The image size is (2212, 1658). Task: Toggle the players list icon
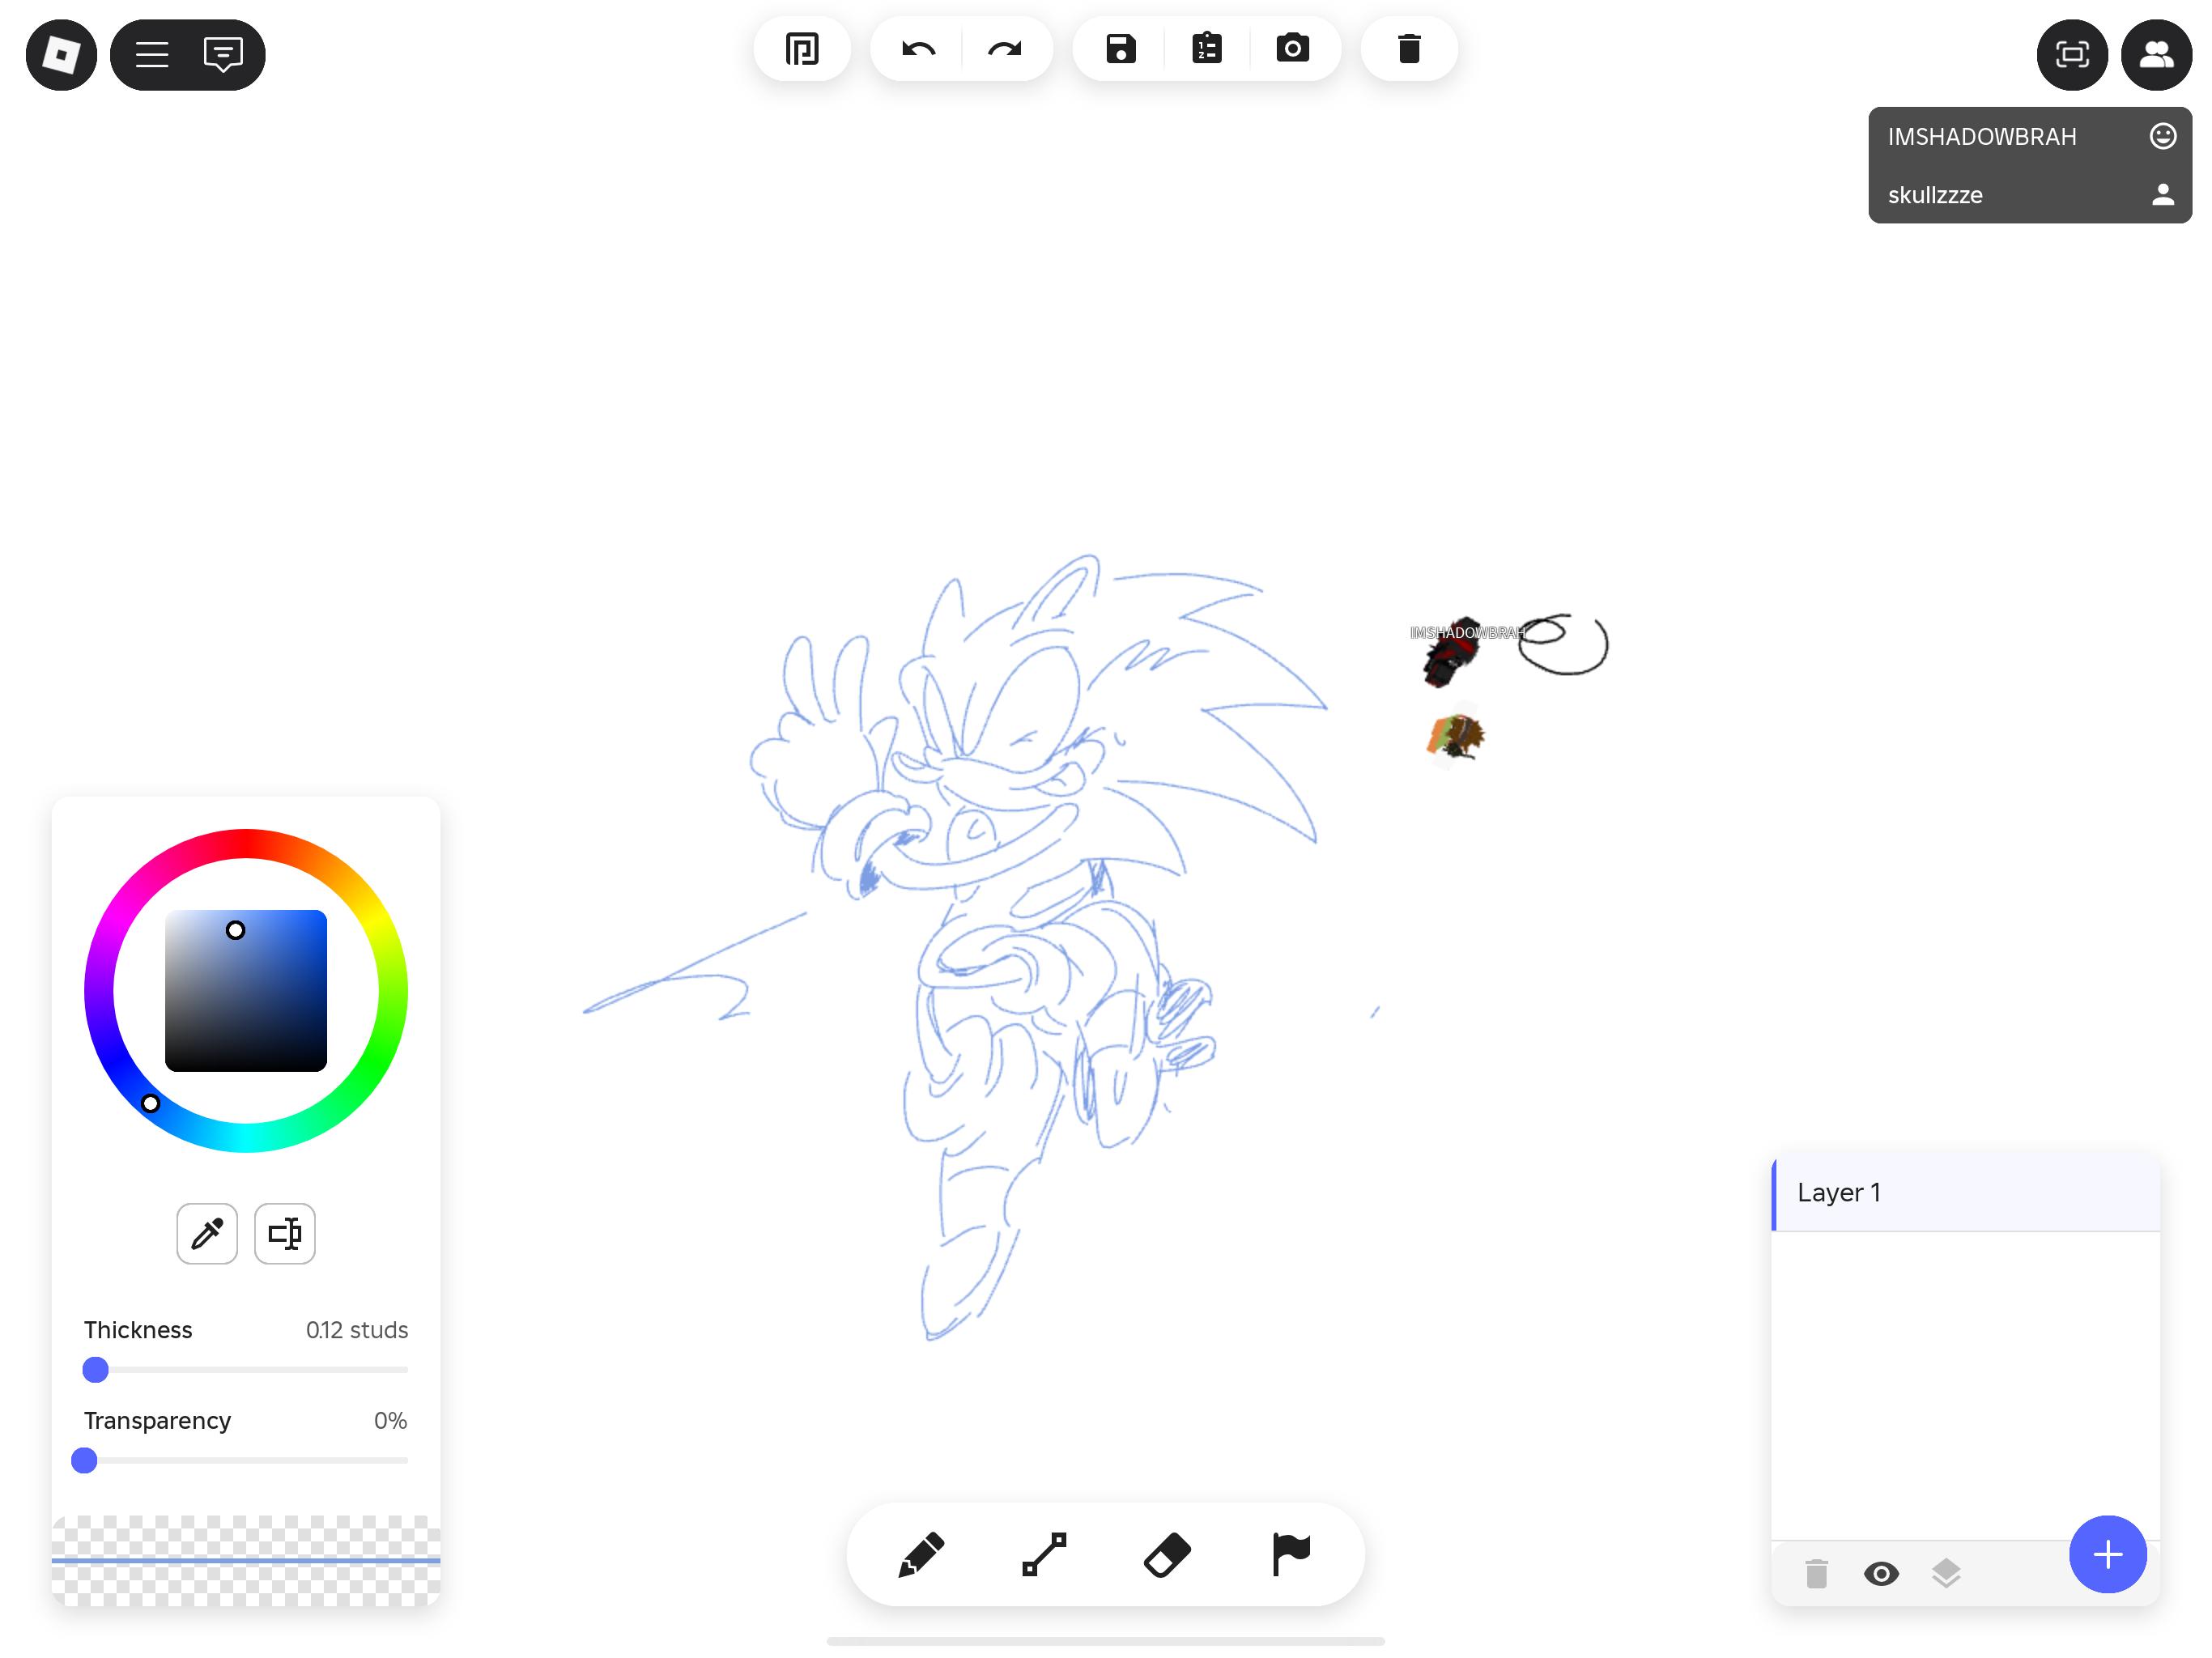pos(2156,55)
